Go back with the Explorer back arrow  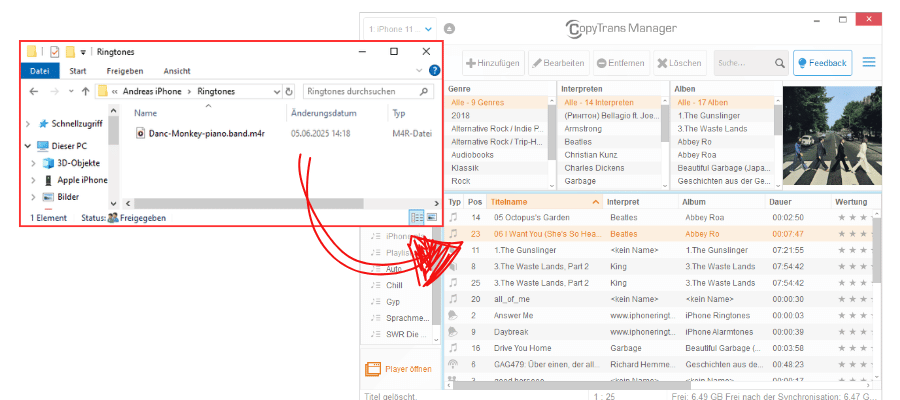[34, 91]
